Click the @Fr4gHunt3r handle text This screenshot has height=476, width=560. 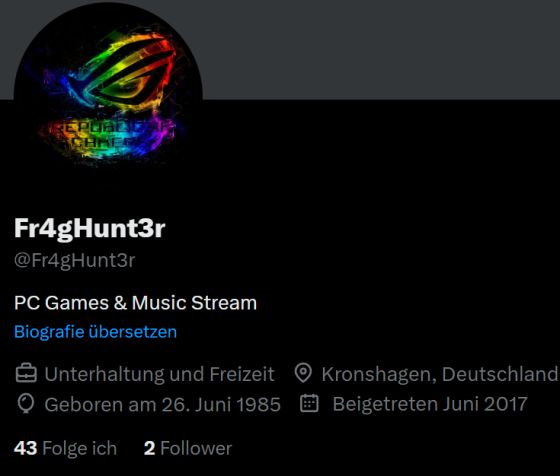pos(75,260)
